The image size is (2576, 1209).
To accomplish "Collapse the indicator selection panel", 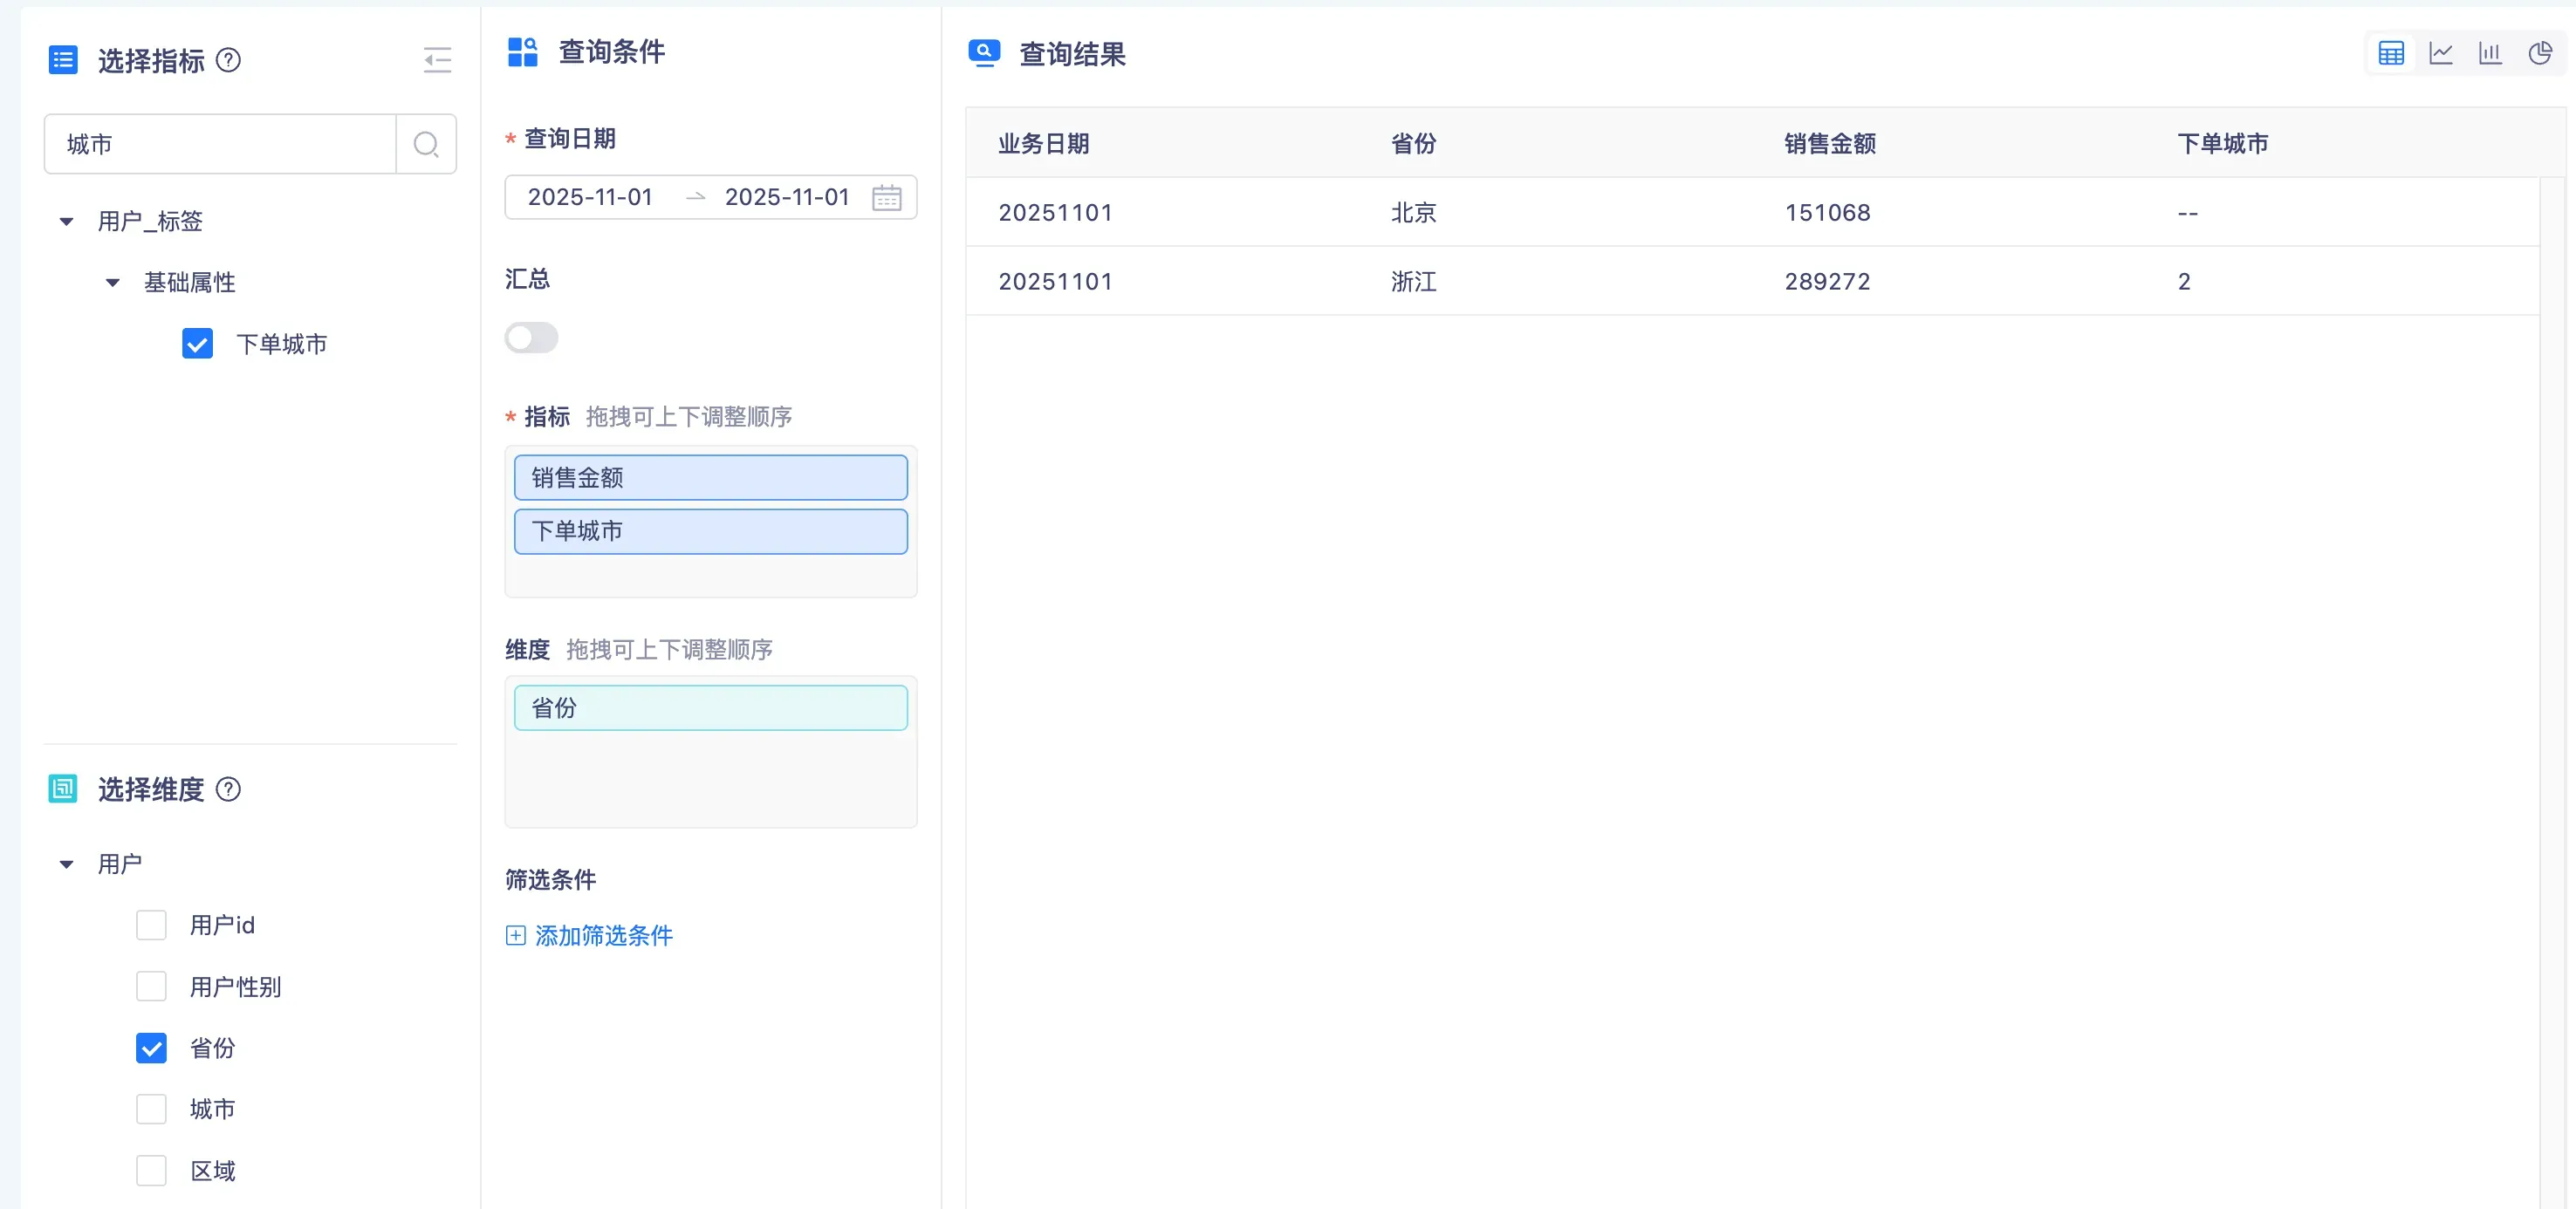I will [x=437, y=60].
